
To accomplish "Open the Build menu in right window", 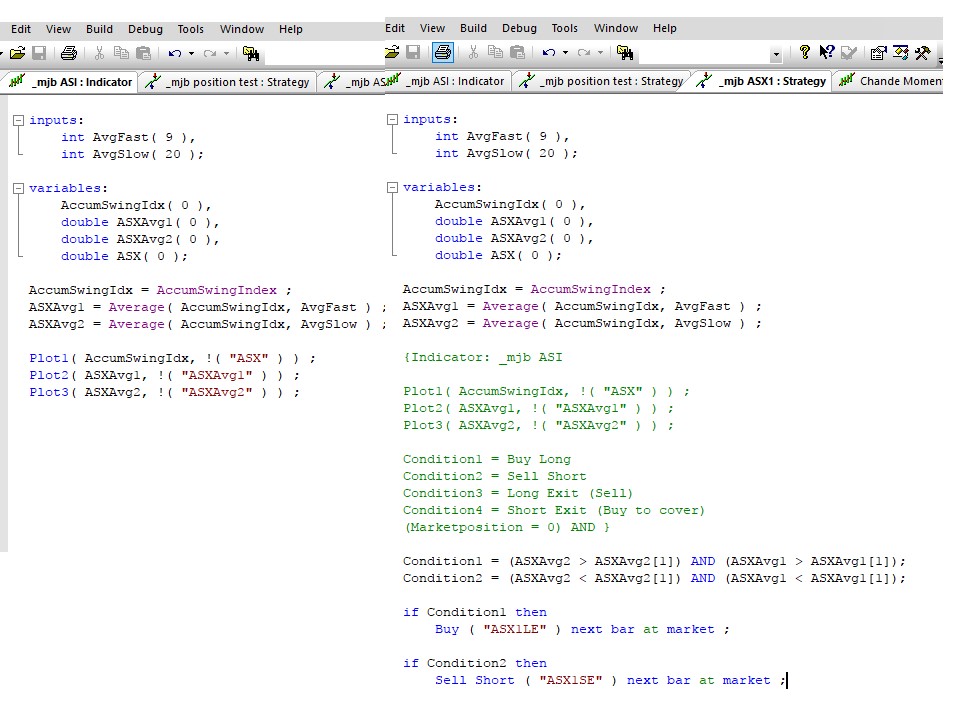I will (x=473, y=28).
